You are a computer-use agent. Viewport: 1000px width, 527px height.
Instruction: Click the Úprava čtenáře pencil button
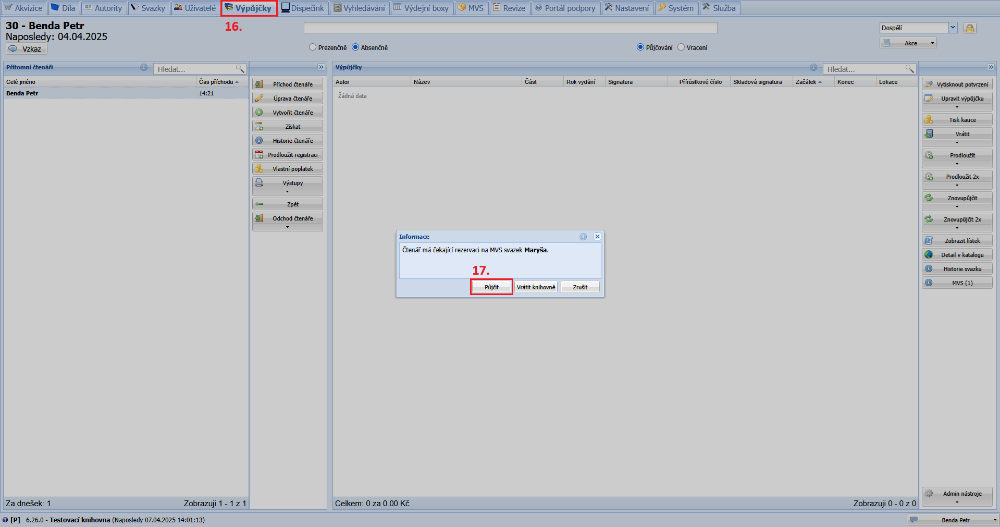tap(288, 99)
